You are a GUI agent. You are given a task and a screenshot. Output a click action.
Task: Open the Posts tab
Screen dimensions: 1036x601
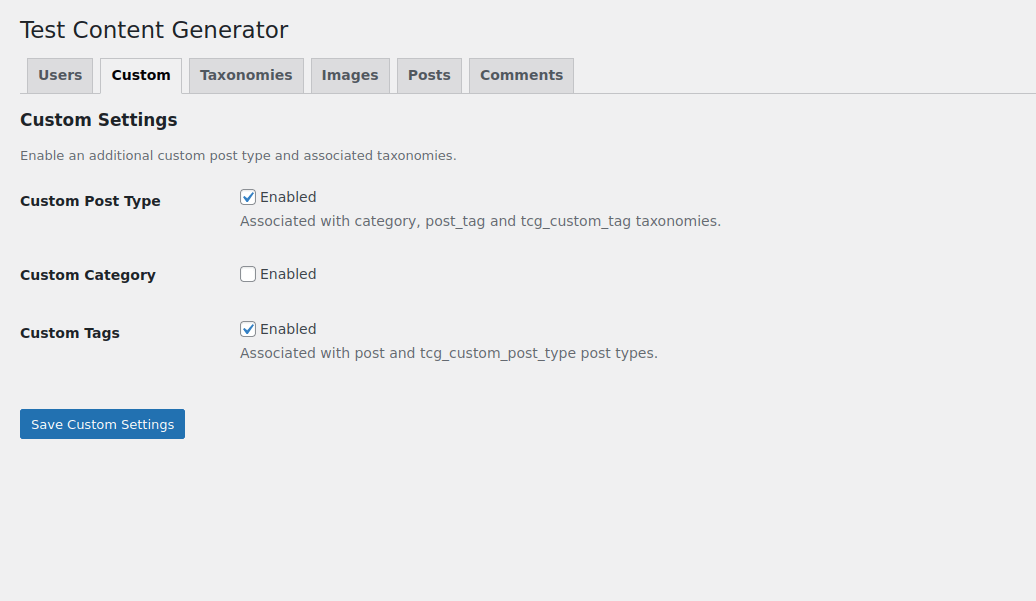(x=429, y=75)
